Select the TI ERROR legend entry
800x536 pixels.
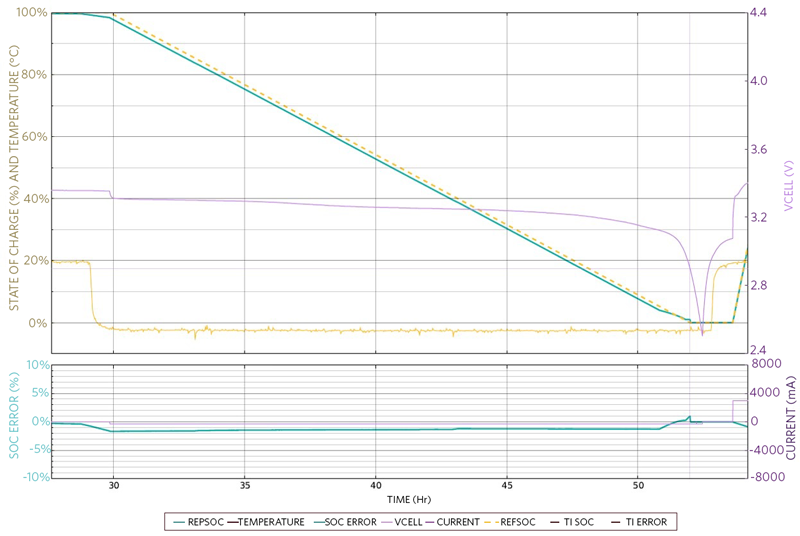click(x=639, y=522)
